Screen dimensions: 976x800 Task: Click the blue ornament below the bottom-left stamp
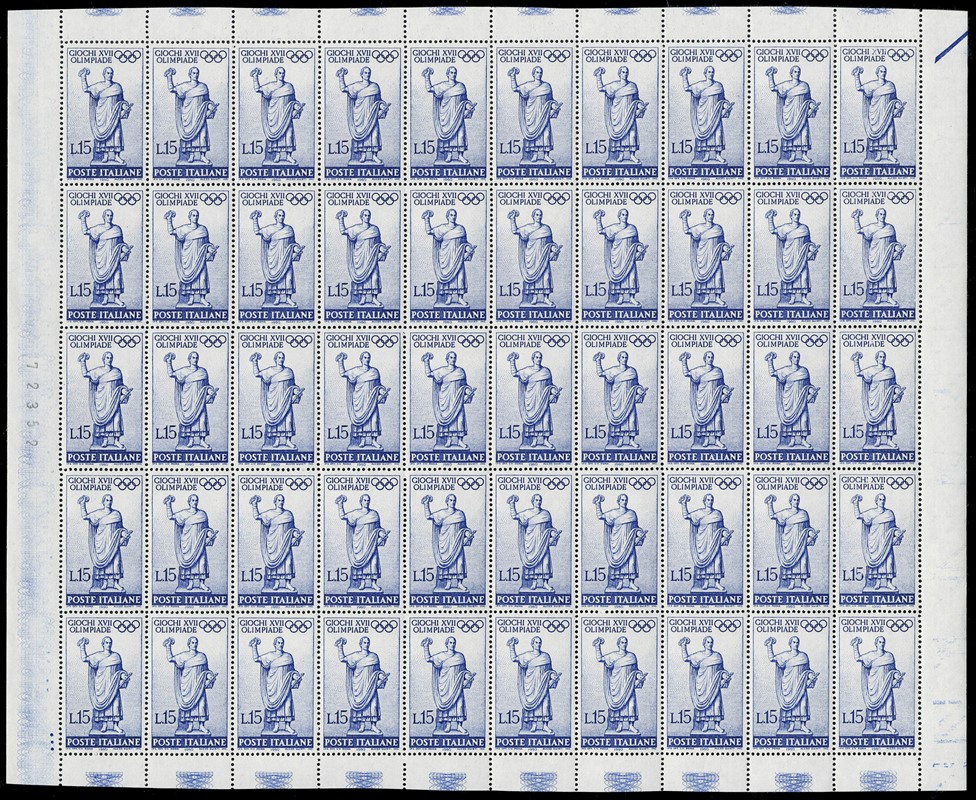(104, 779)
